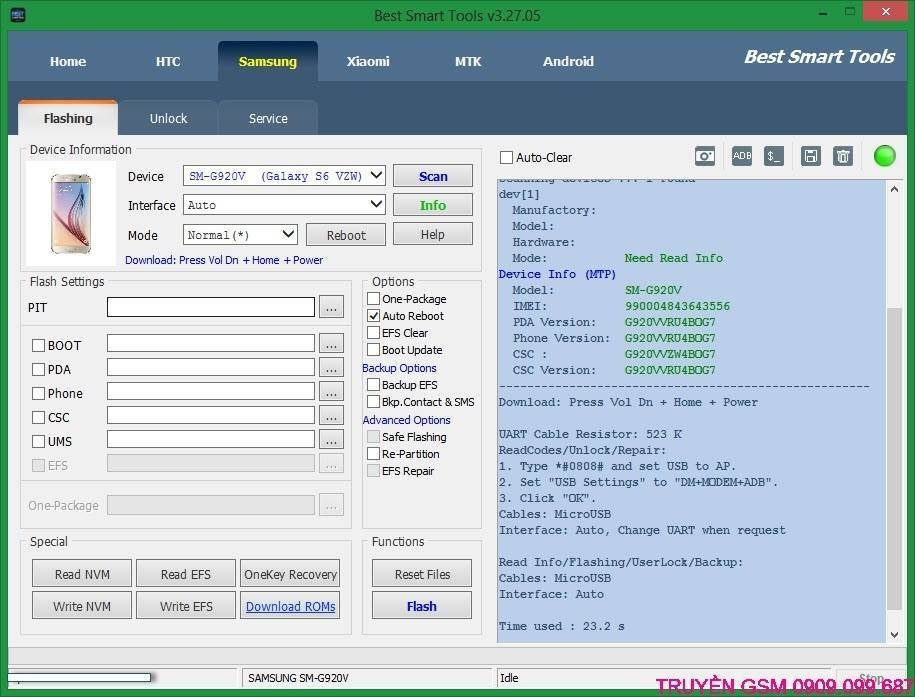
Task: Open the Unlock sub-tab
Action: point(168,119)
